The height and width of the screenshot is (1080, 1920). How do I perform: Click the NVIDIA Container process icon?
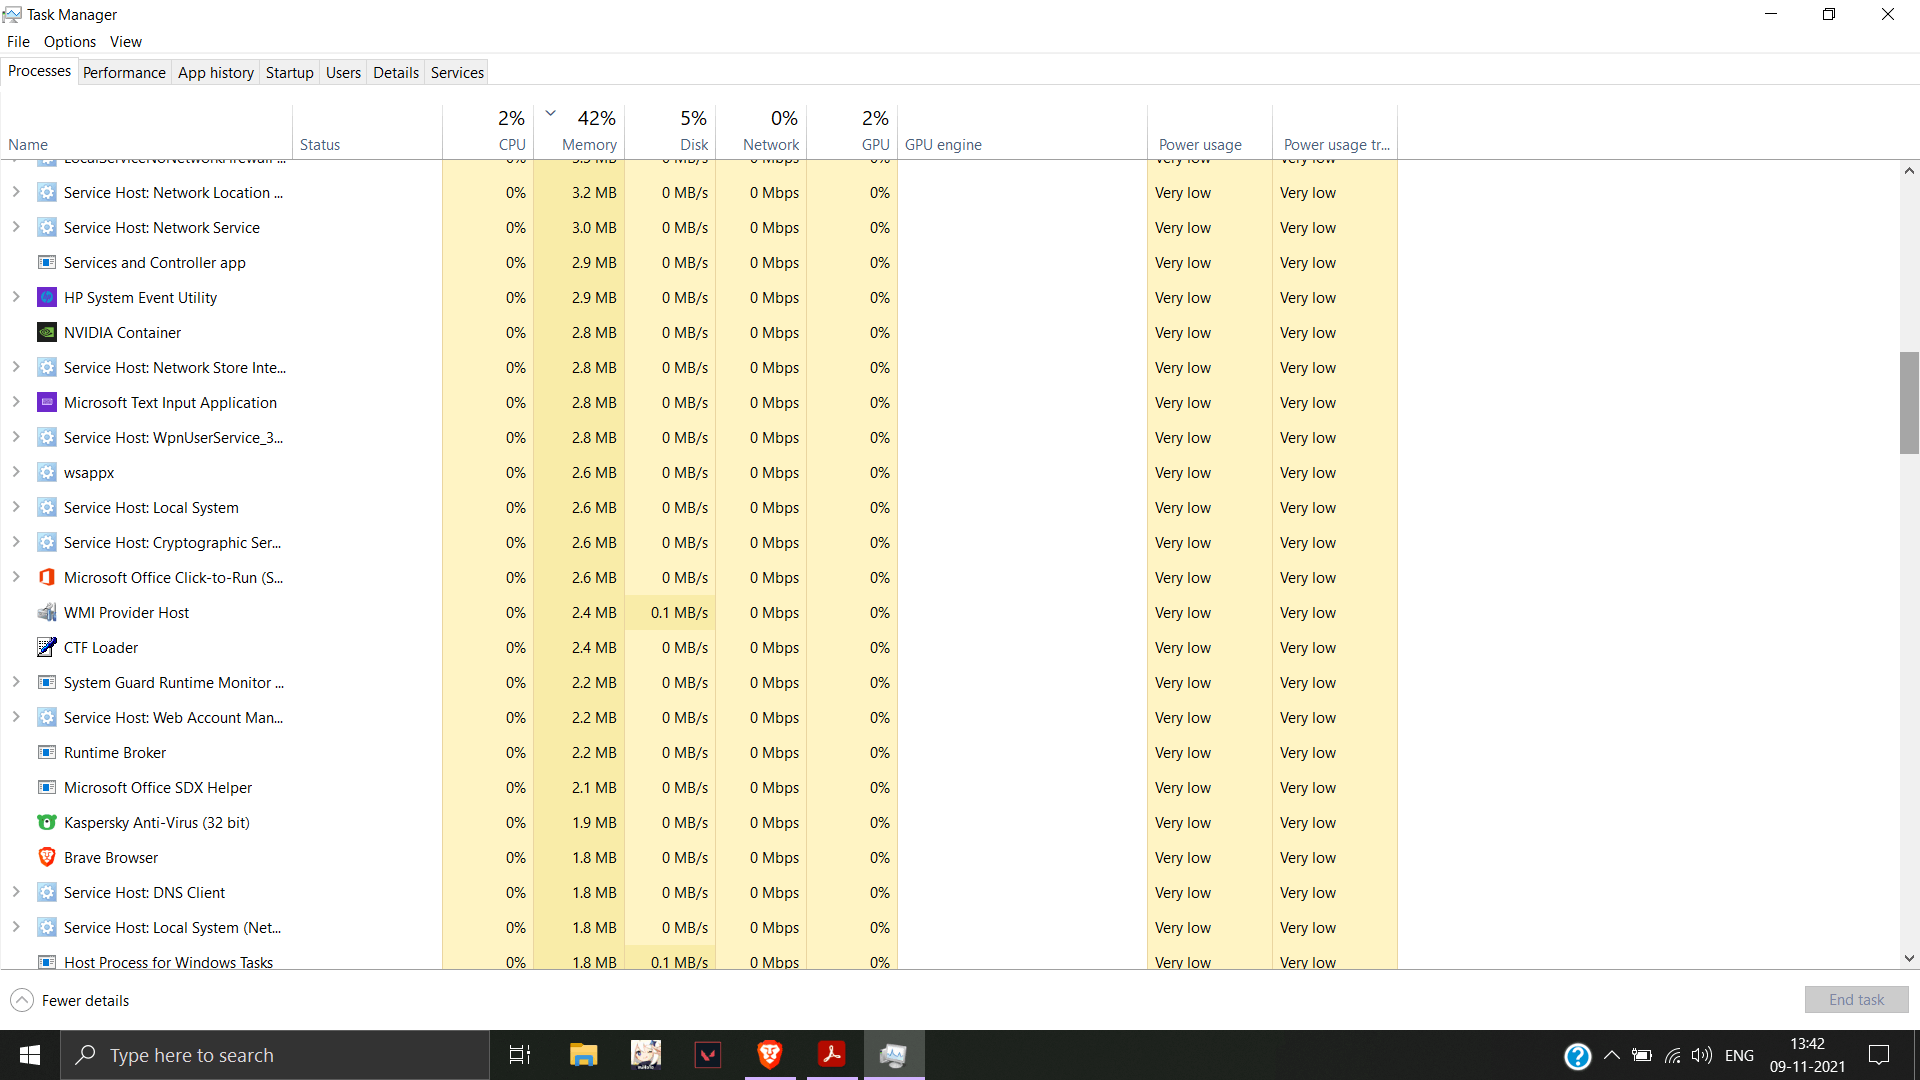(47, 332)
